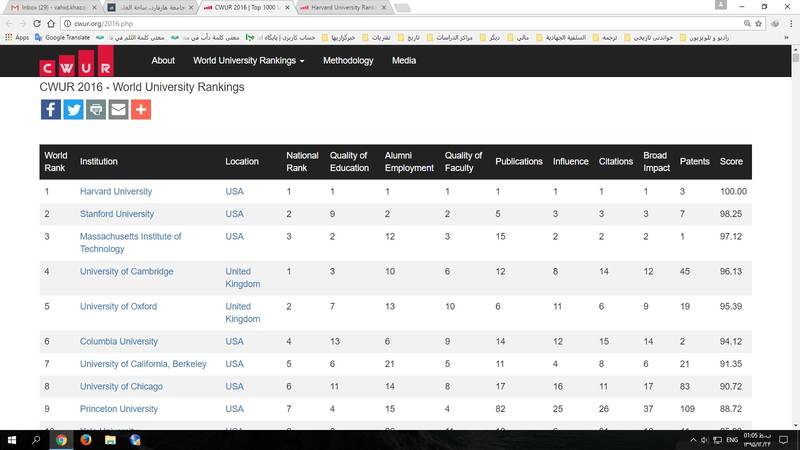The width and height of the screenshot is (800, 450).
Task: Open the orange plus more-sharing icon
Action: click(141, 109)
